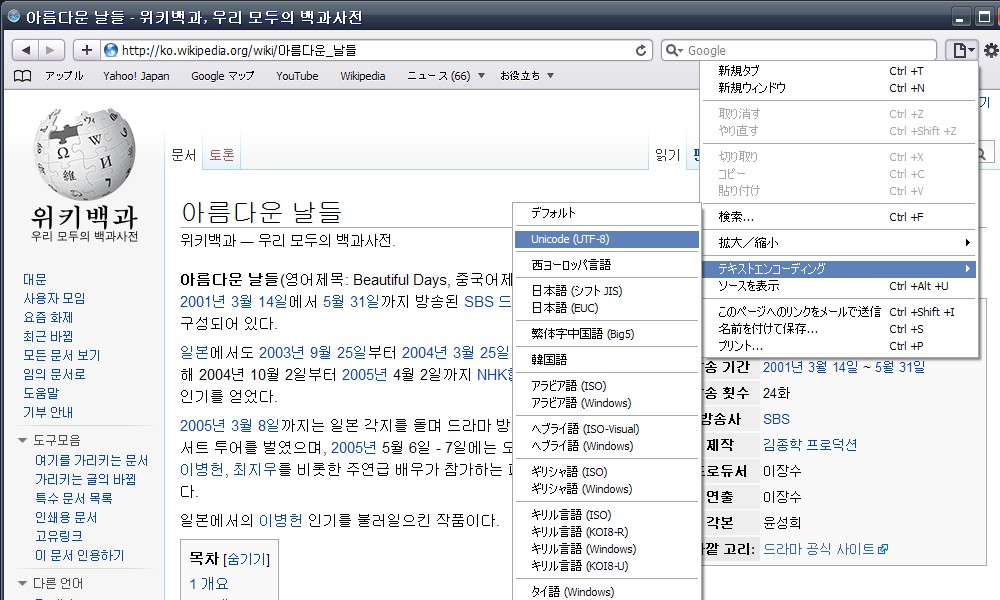This screenshot has height=600, width=1000.
Task: Go to 대문 in the sidebar
Action: (x=34, y=279)
